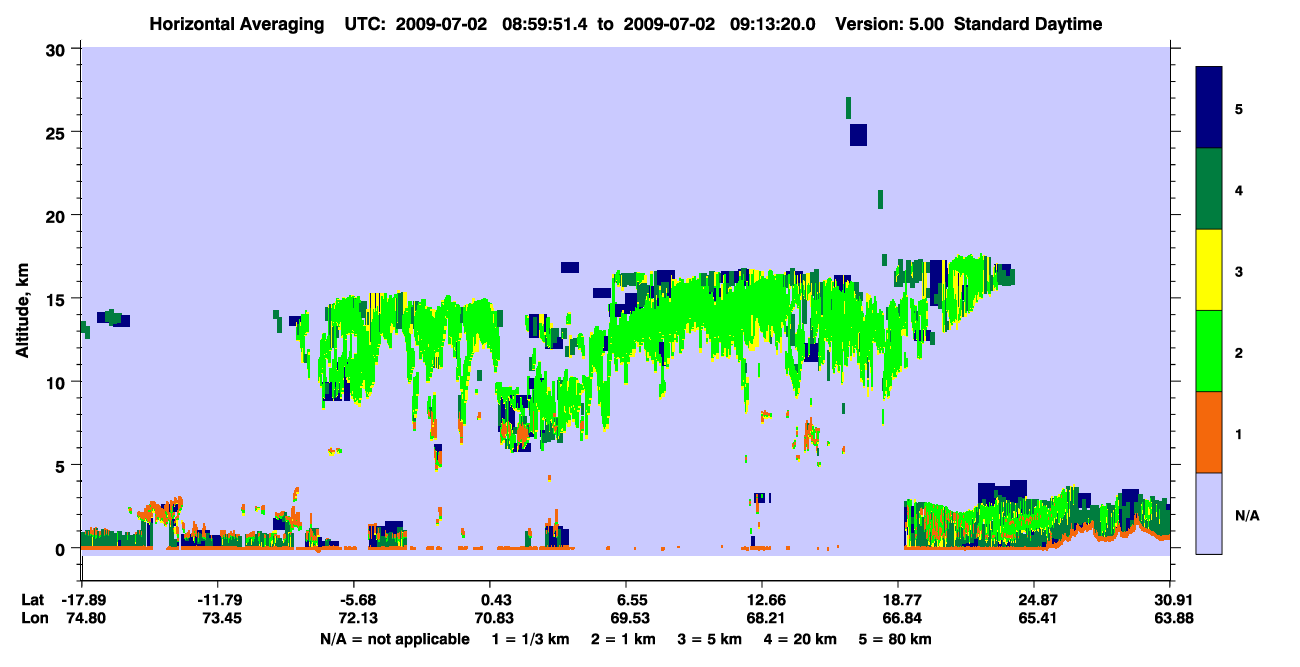Click the orange color bar segment labeled 1
The image size is (1300, 667).
click(x=1209, y=432)
